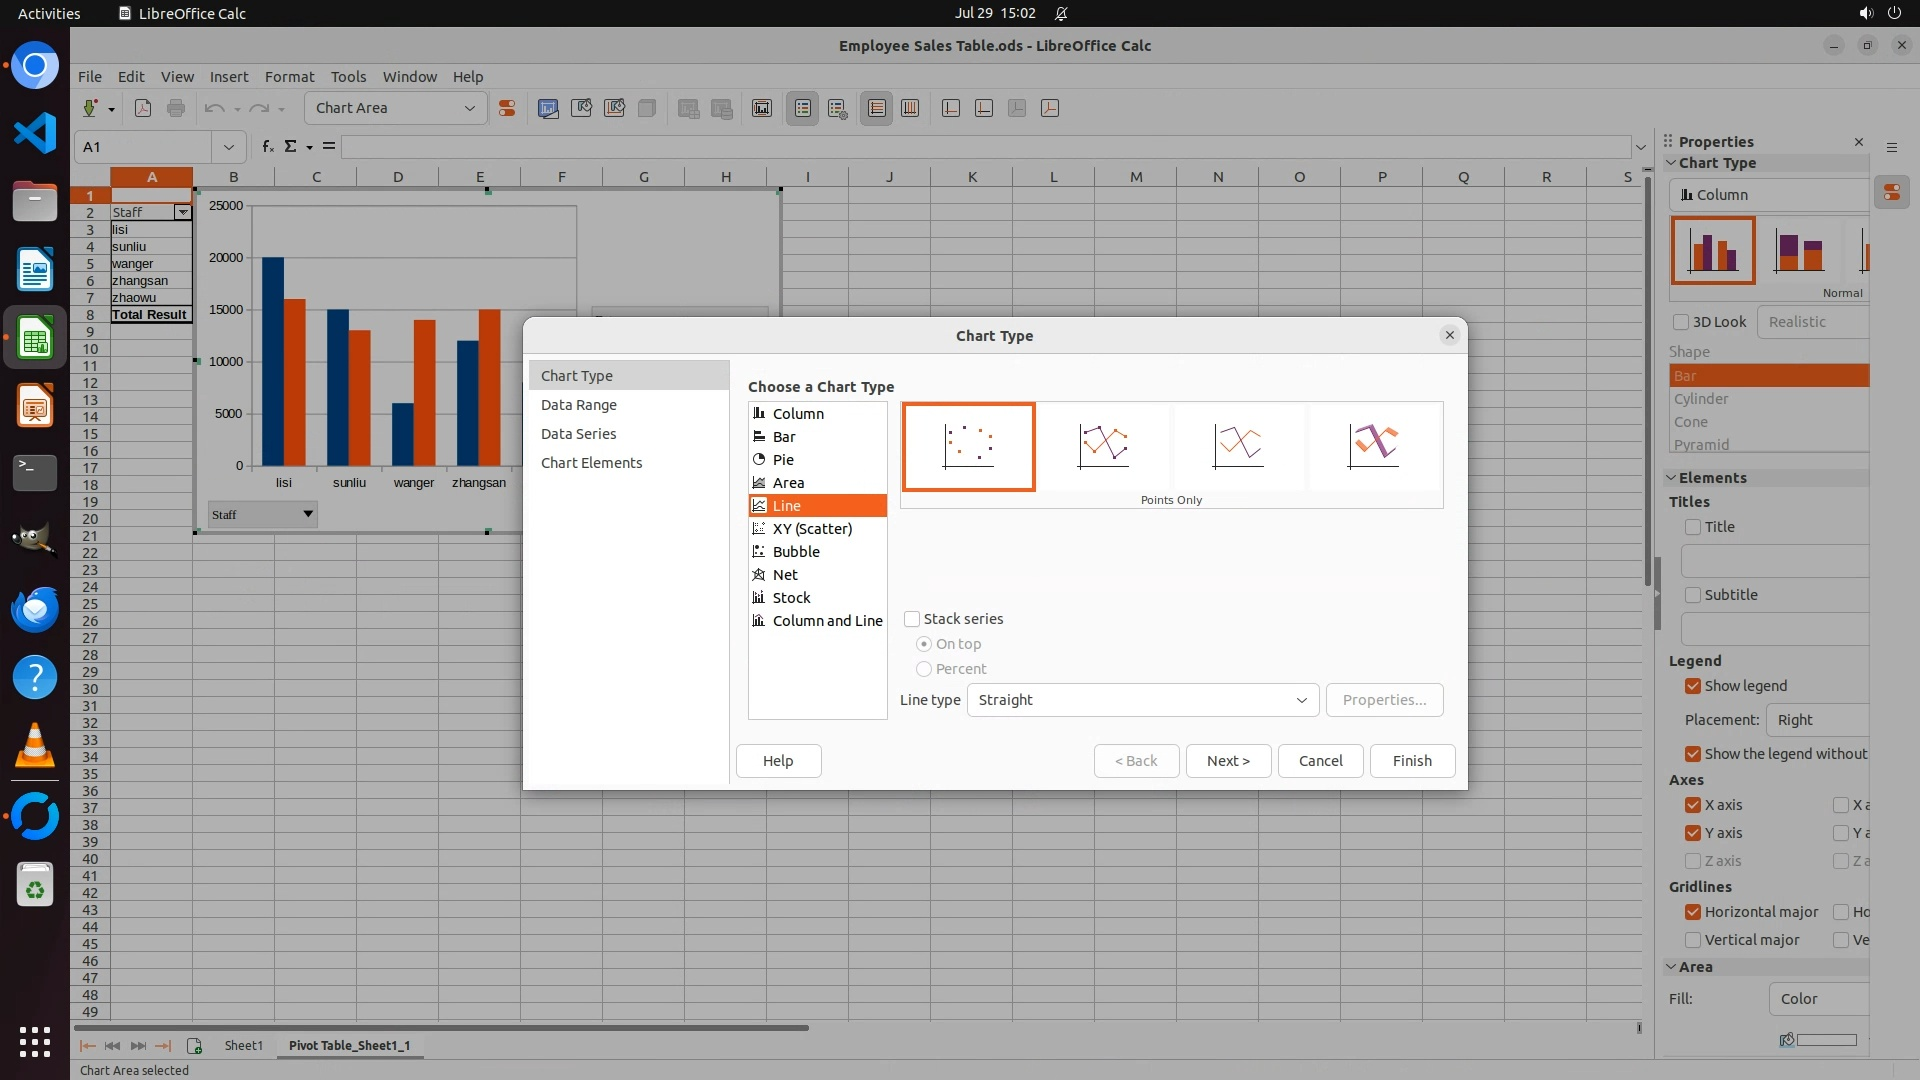The height and width of the screenshot is (1080, 1920).
Task: Click Format Selection icon in toolbar
Action: tap(507, 108)
